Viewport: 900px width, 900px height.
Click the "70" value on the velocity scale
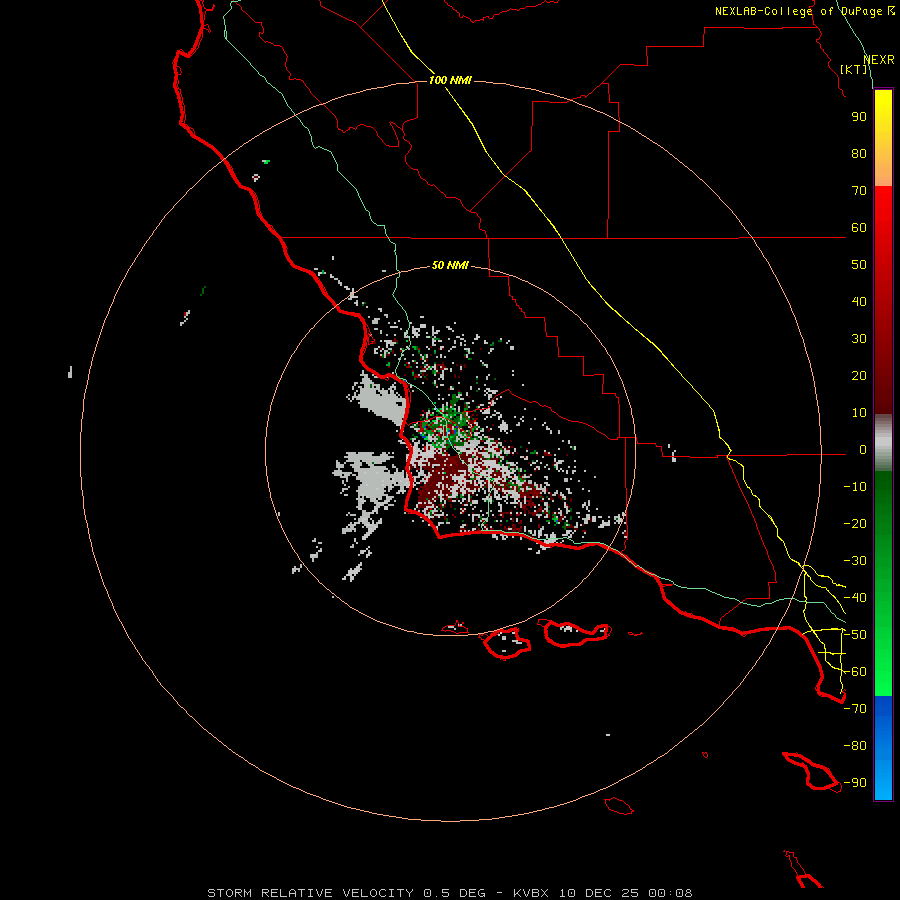click(x=859, y=191)
